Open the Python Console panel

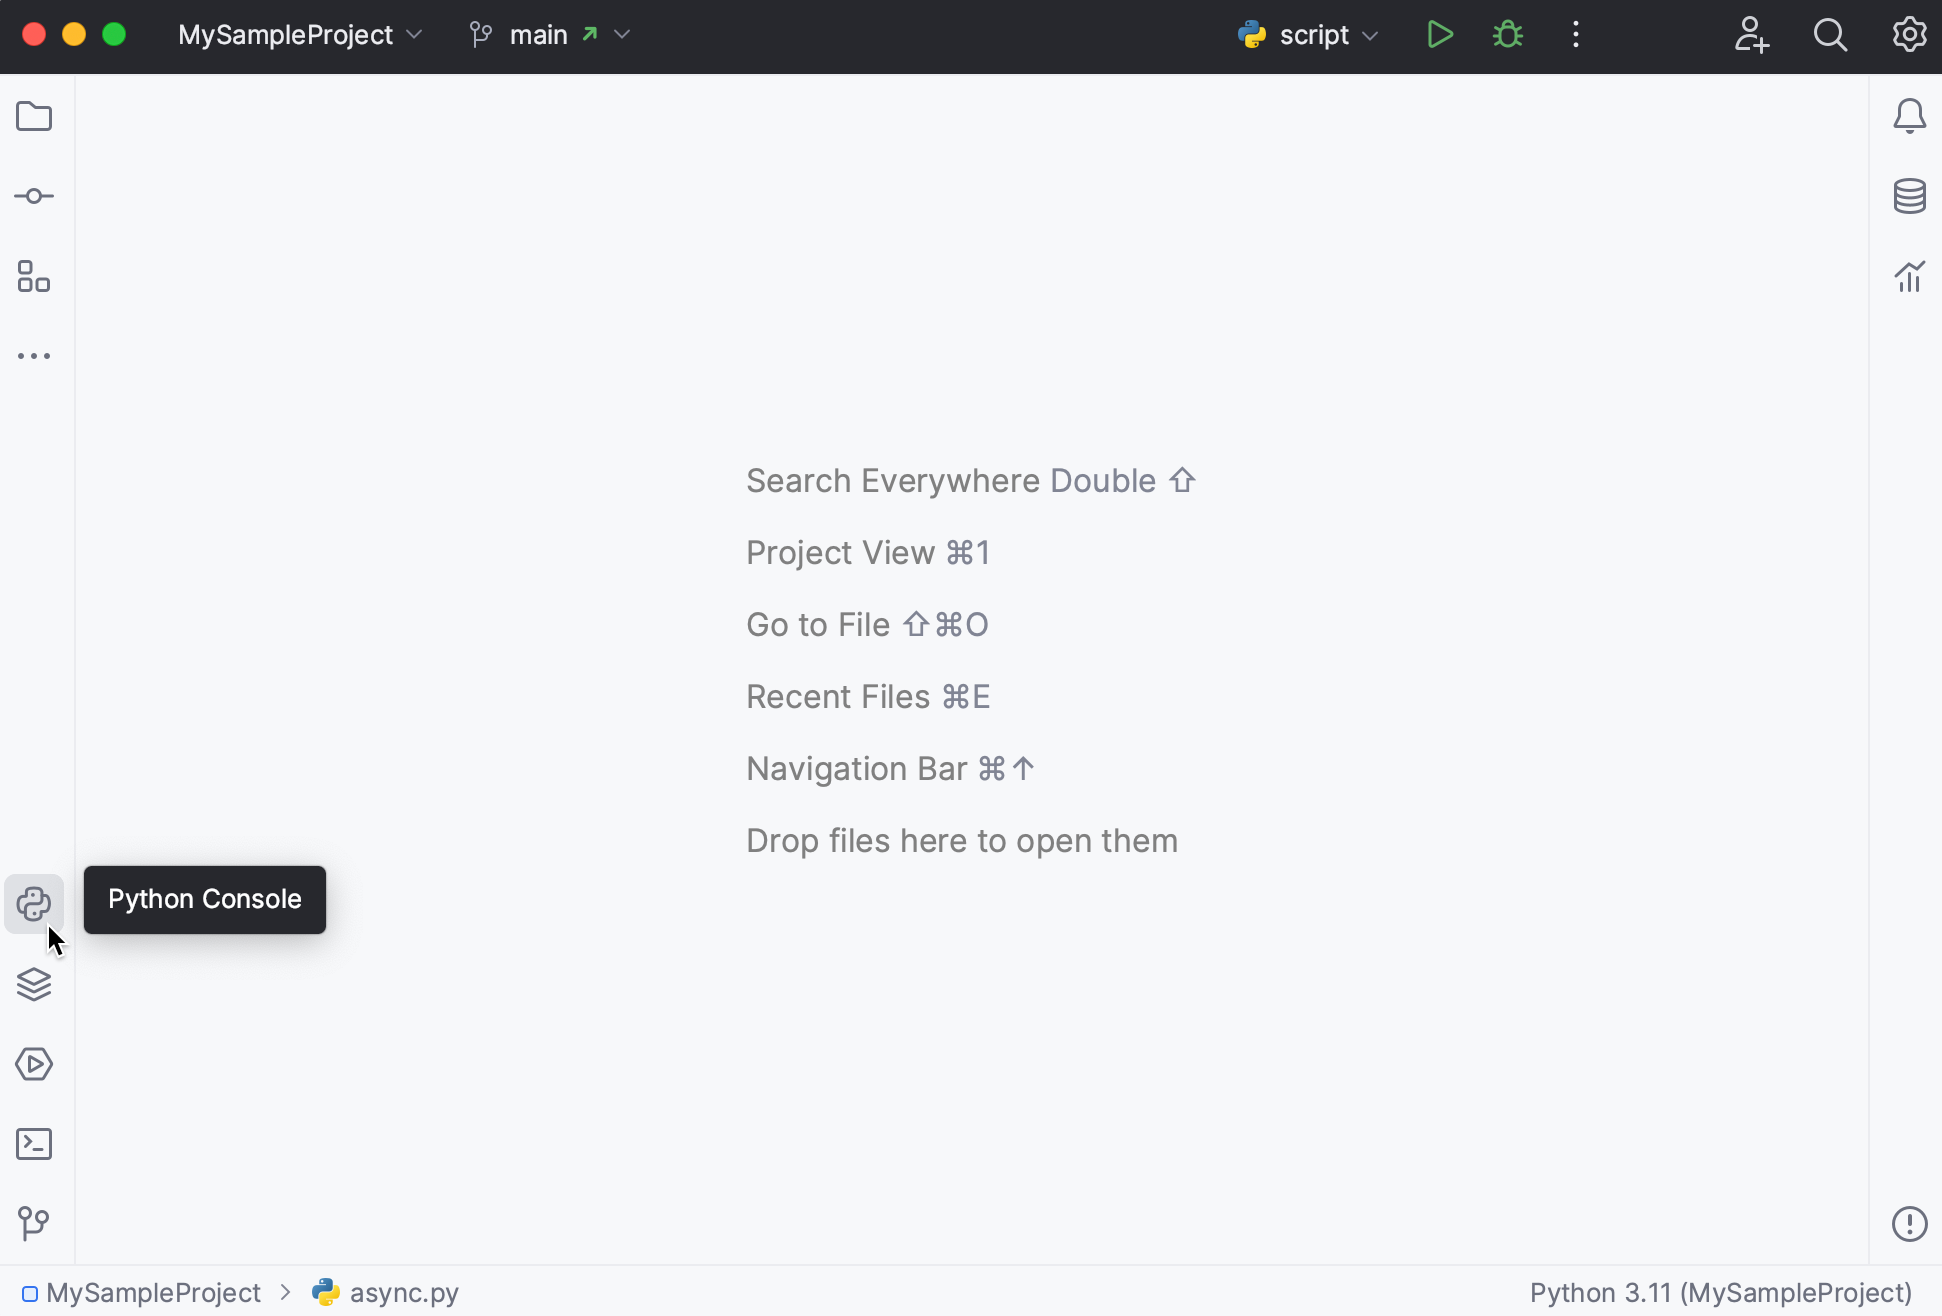tap(34, 902)
